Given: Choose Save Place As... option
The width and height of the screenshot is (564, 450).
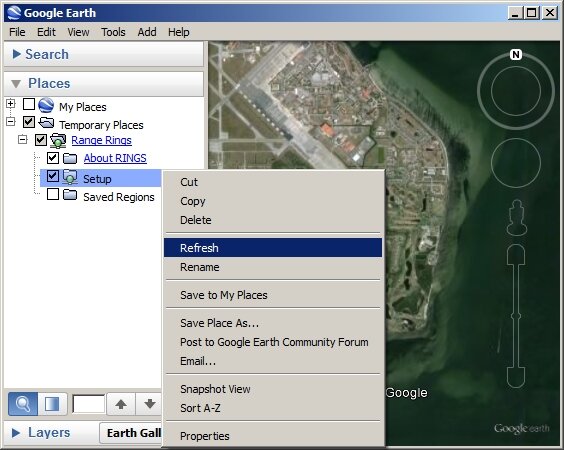Looking at the screenshot, I should pos(273,323).
